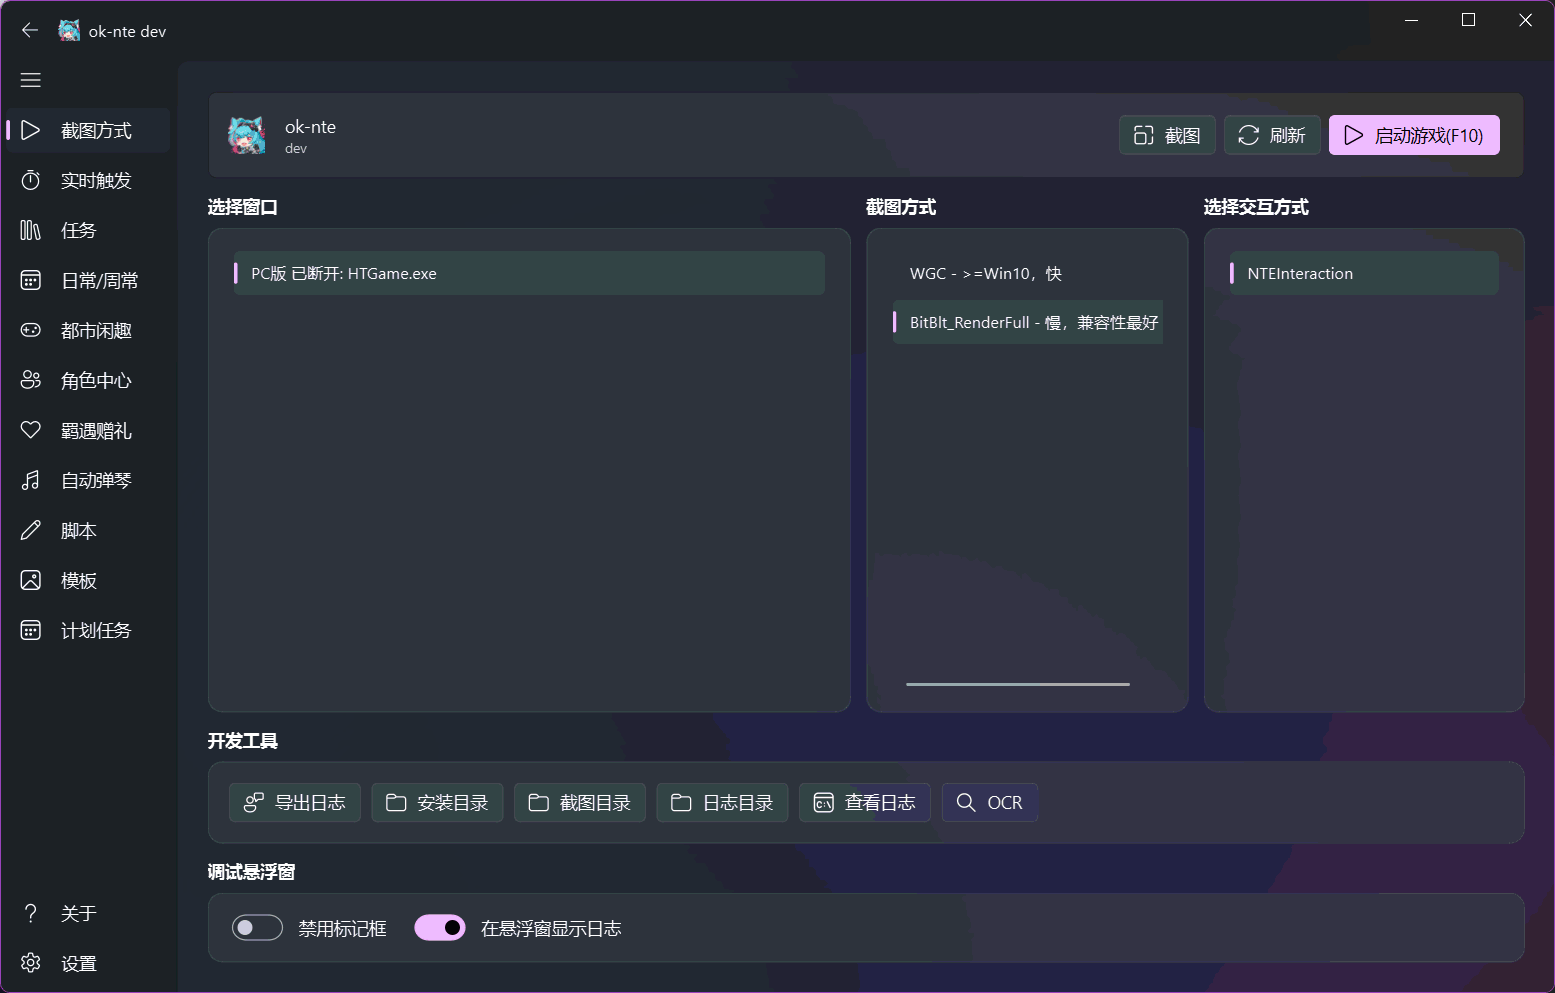Viewport: 1555px width, 993px height.
Task: Switch to 计划任务 sidebar tab
Action: point(88,631)
